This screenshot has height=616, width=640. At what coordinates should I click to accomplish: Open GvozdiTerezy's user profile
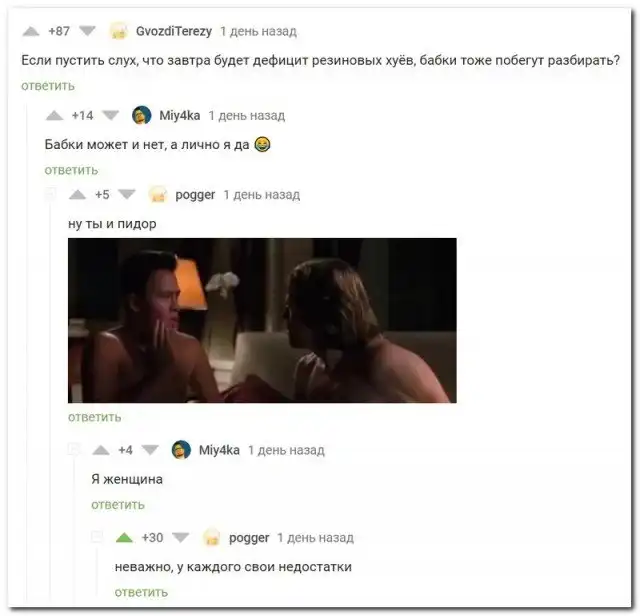[174, 31]
